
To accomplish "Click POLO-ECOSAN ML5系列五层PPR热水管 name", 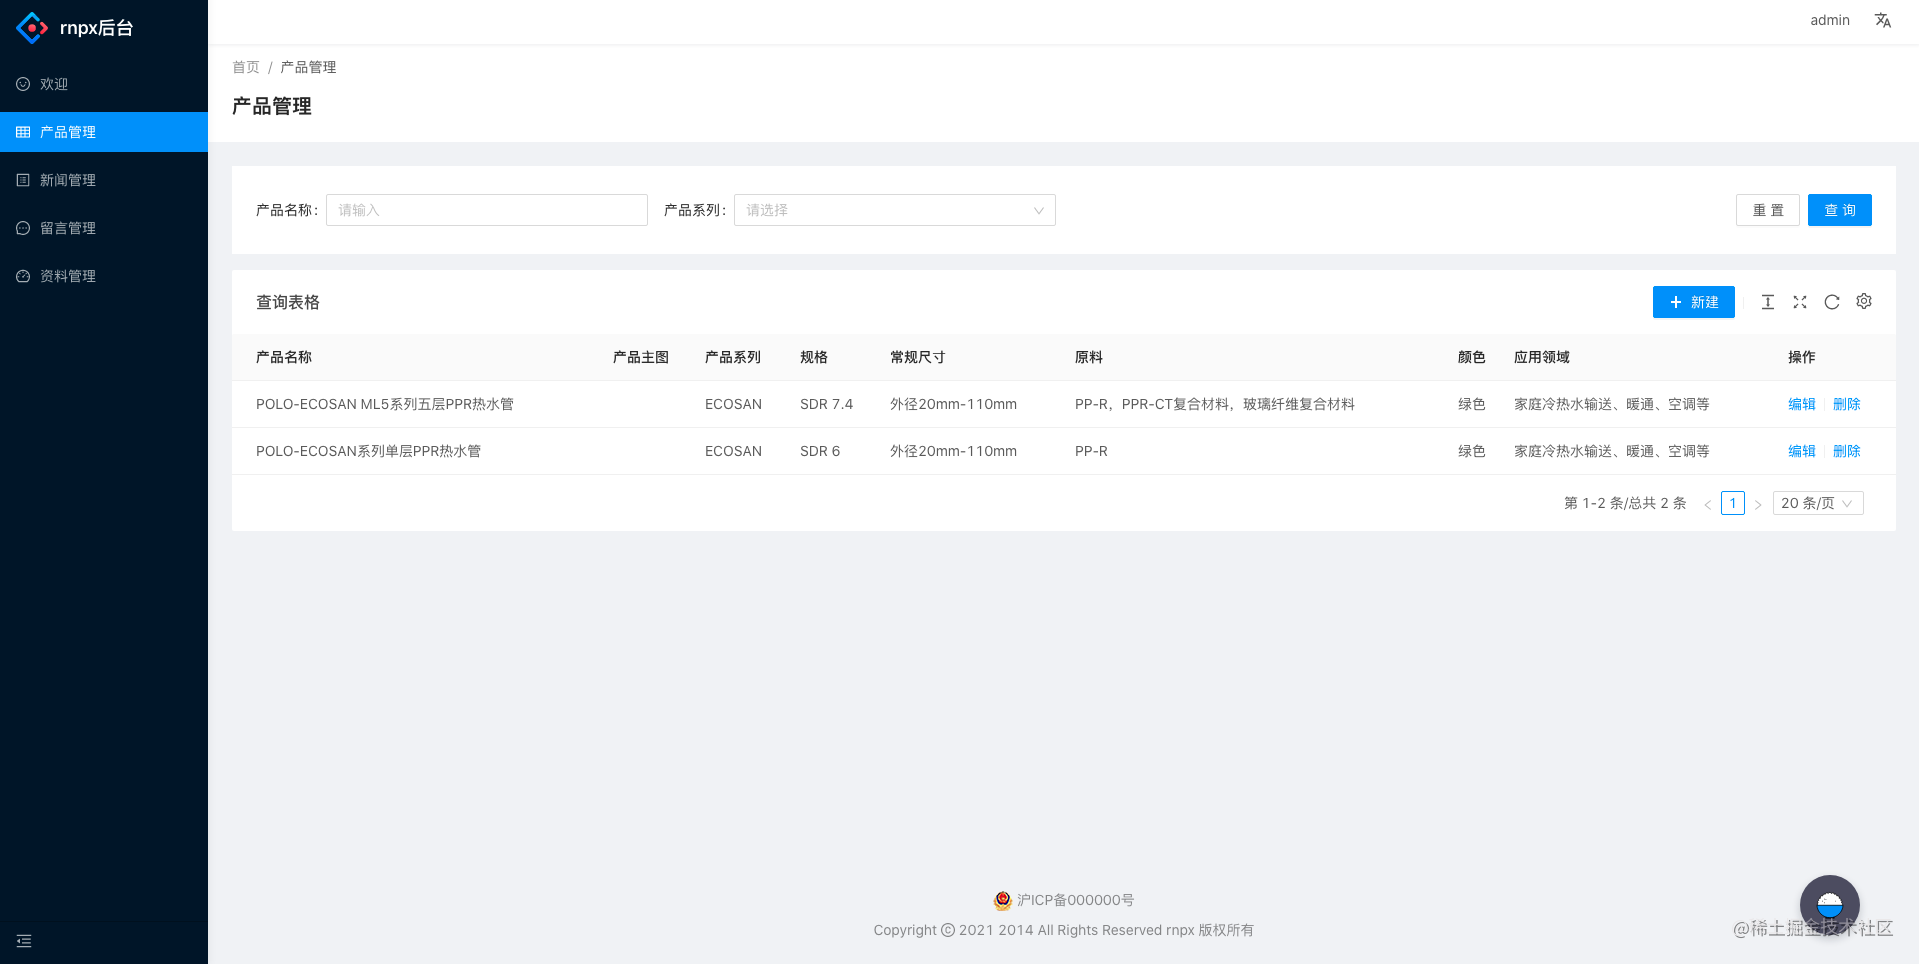I will tap(385, 404).
